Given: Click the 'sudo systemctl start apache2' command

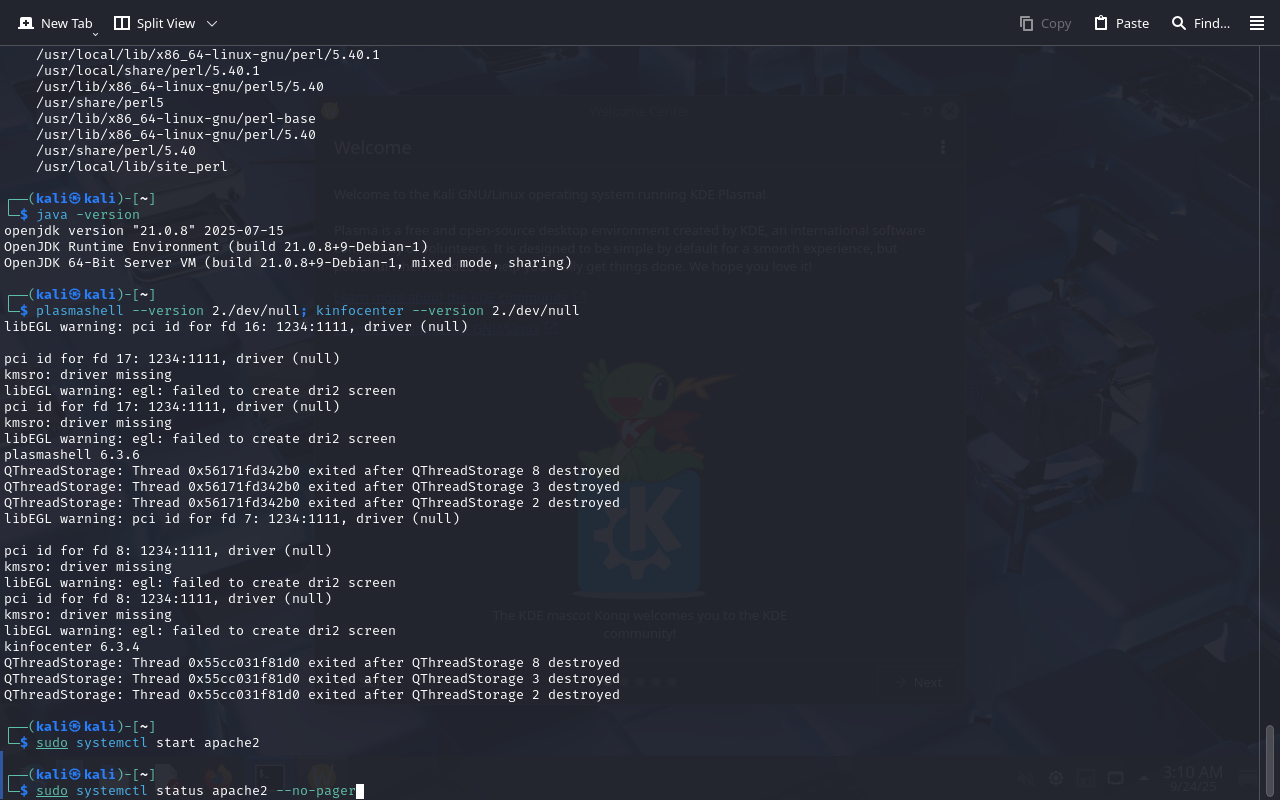Looking at the screenshot, I should coord(148,743).
